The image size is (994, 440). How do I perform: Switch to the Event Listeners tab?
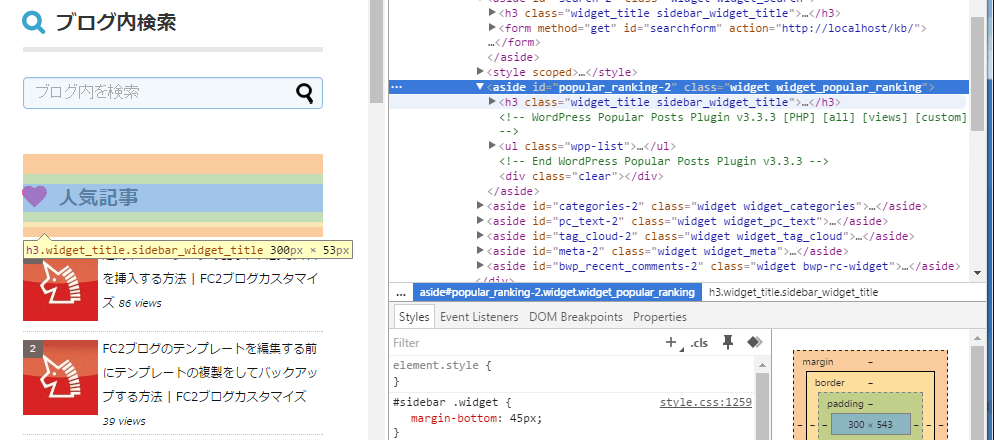pyautogui.click(x=479, y=317)
